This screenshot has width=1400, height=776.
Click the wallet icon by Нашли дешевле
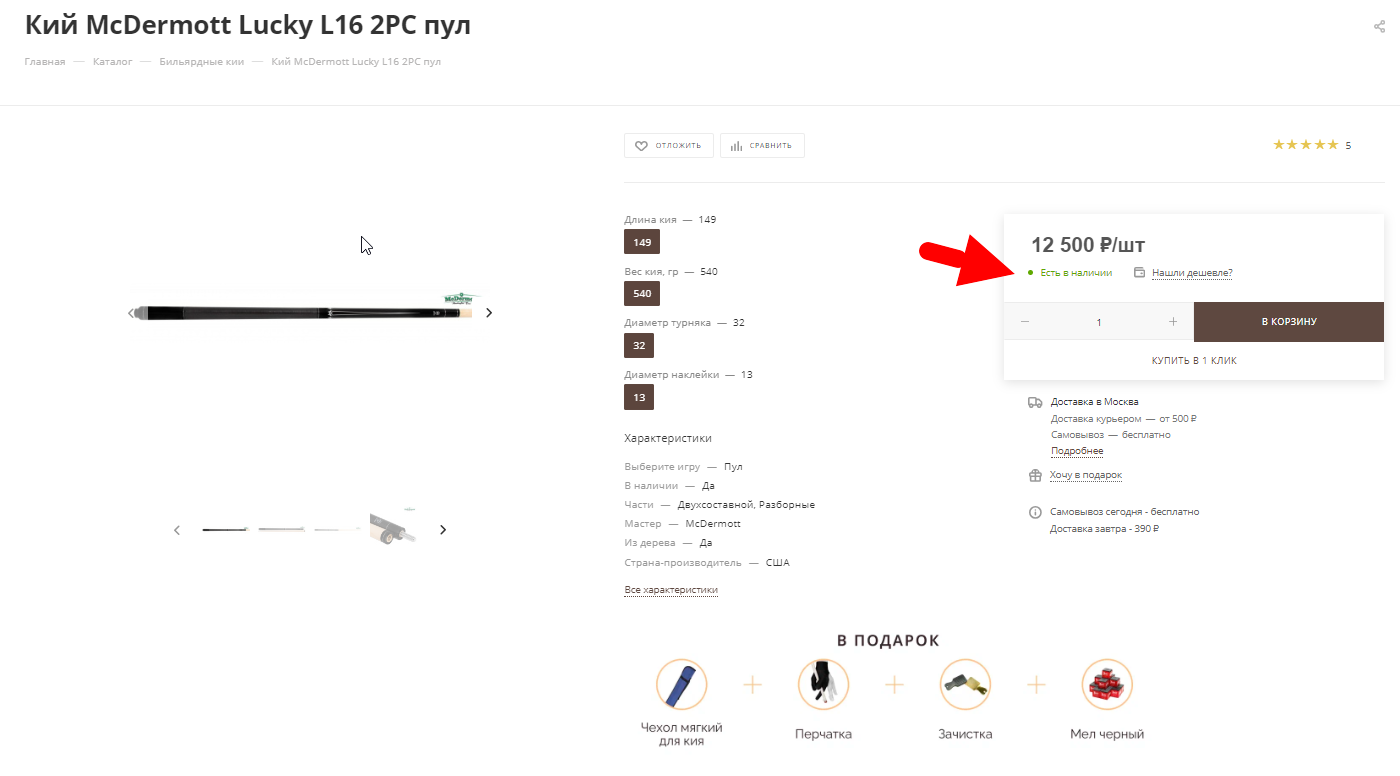1139,272
